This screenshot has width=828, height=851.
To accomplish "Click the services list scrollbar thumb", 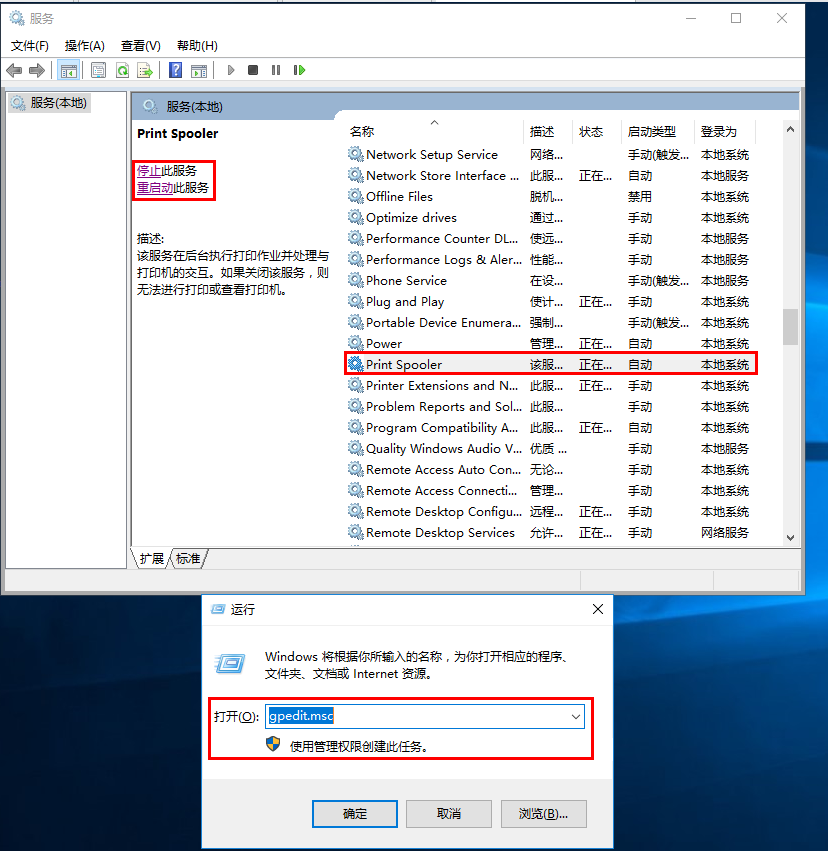I will tap(791, 327).
